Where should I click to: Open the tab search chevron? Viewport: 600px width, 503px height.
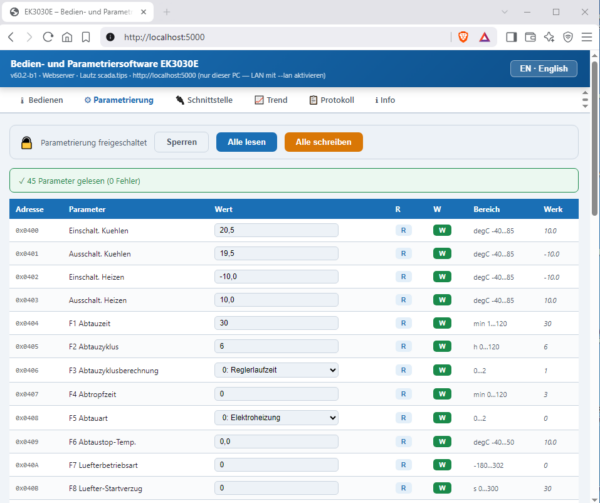(505, 12)
